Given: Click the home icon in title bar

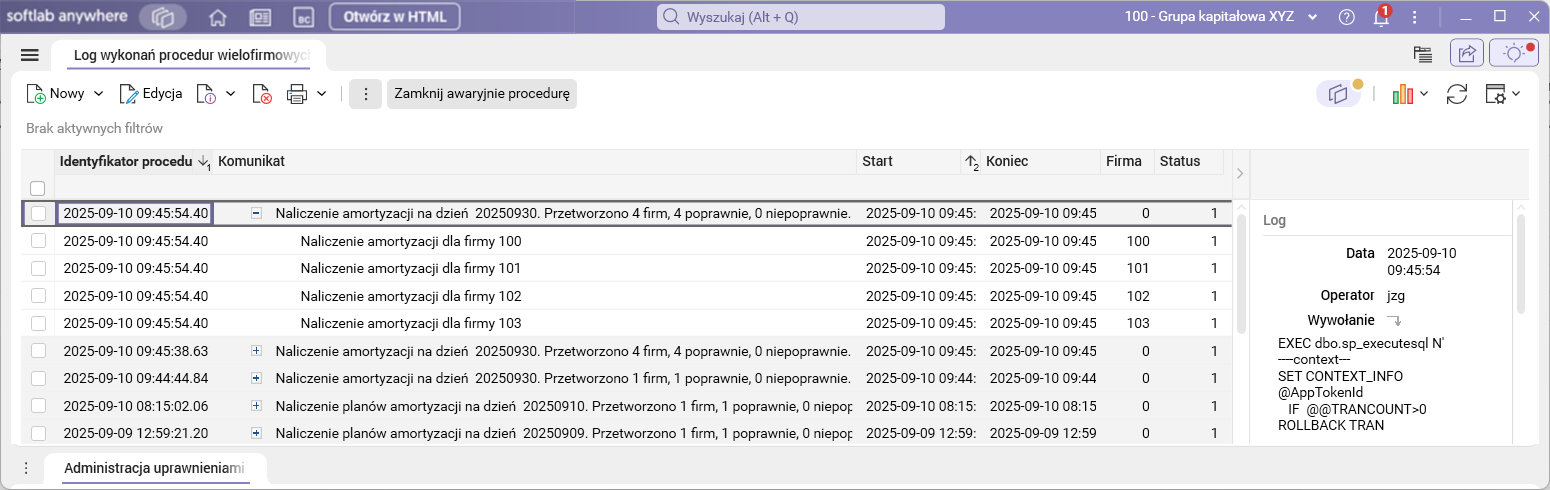Looking at the screenshot, I should 217,17.
